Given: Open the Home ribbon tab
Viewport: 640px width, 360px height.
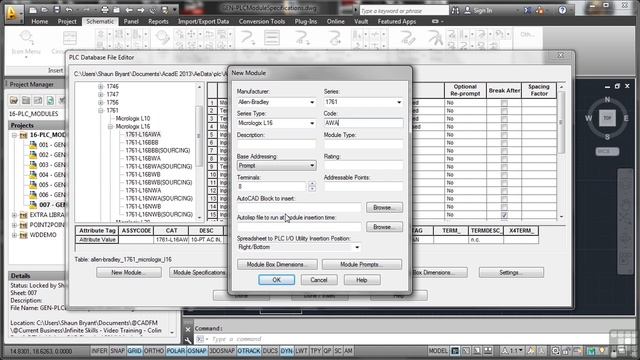Looking at the screenshot, I should [x=40, y=22].
